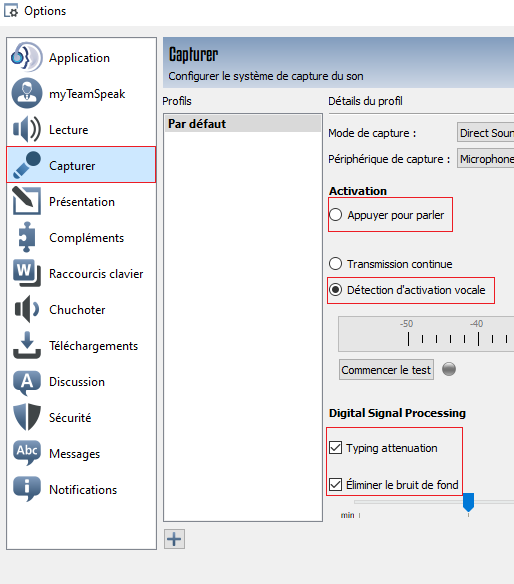Select the myTeamSpeak avatar icon
514x584 pixels.
click(x=26, y=93)
